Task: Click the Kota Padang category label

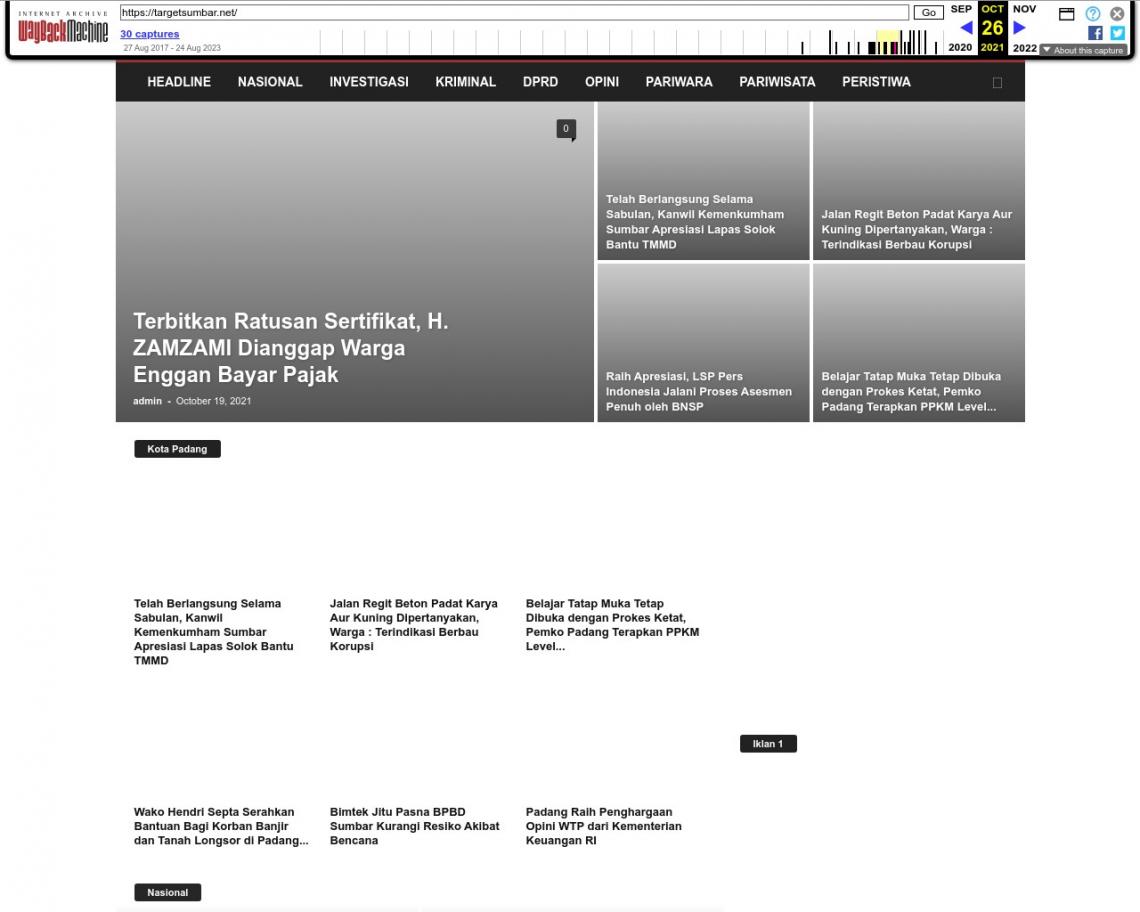Action: [177, 449]
